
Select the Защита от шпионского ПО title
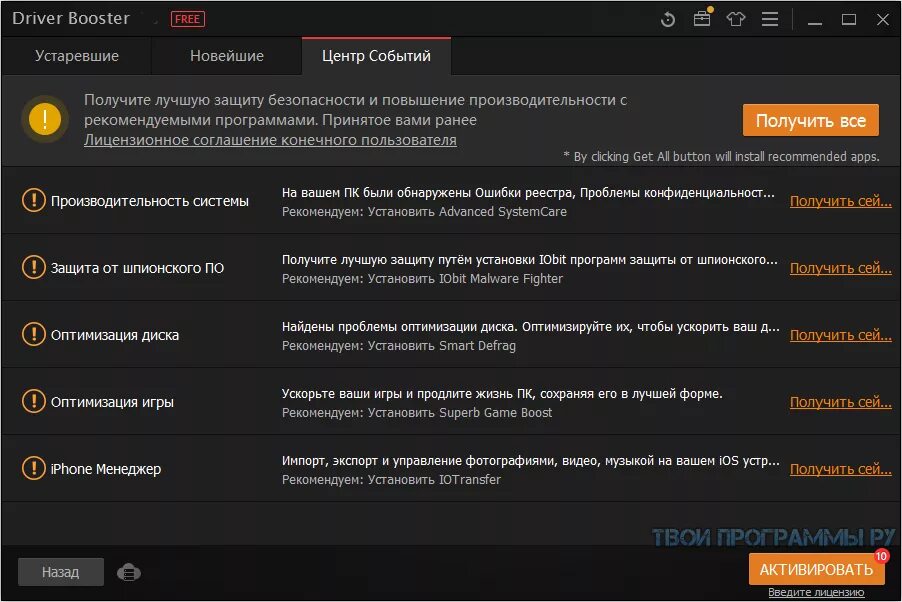point(137,268)
